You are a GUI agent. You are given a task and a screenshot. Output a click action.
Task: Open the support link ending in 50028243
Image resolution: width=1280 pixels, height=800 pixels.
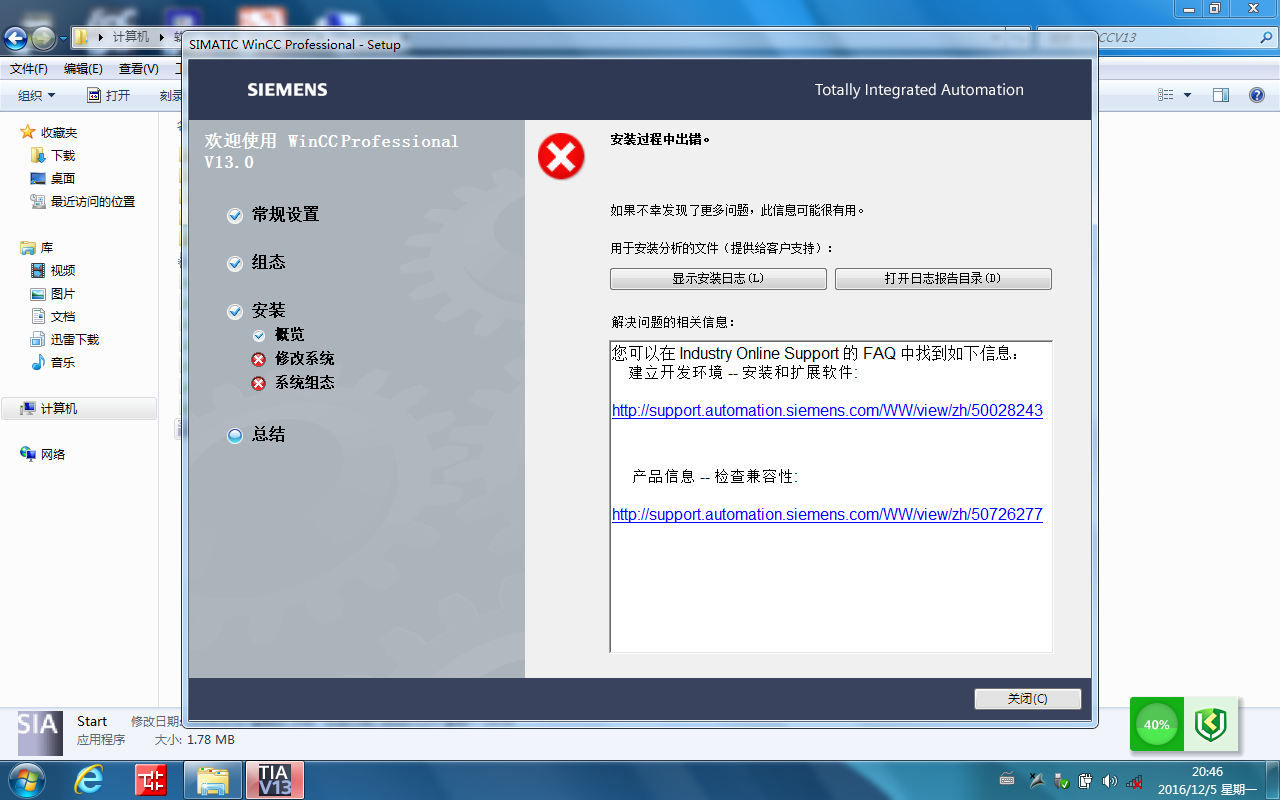click(x=827, y=411)
